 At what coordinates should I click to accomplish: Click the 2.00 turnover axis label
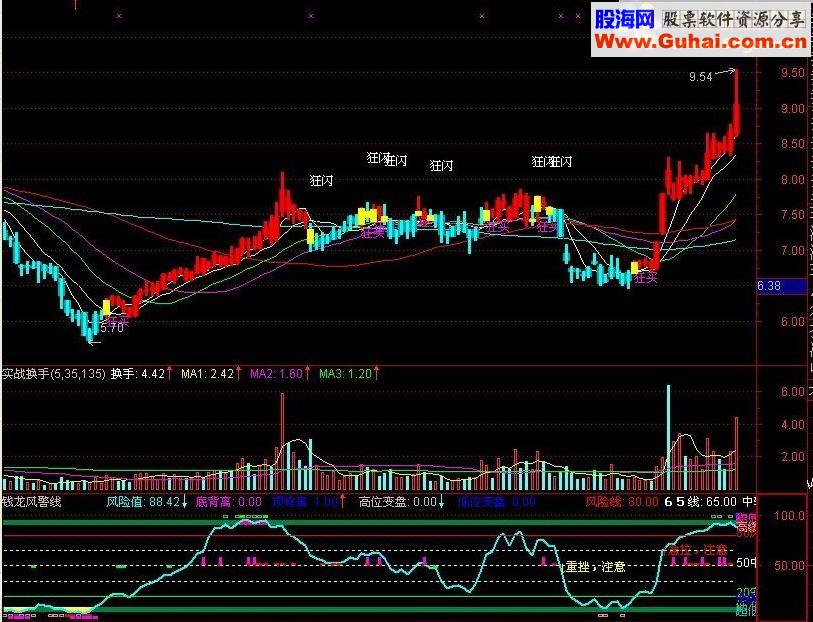pyautogui.click(x=793, y=457)
